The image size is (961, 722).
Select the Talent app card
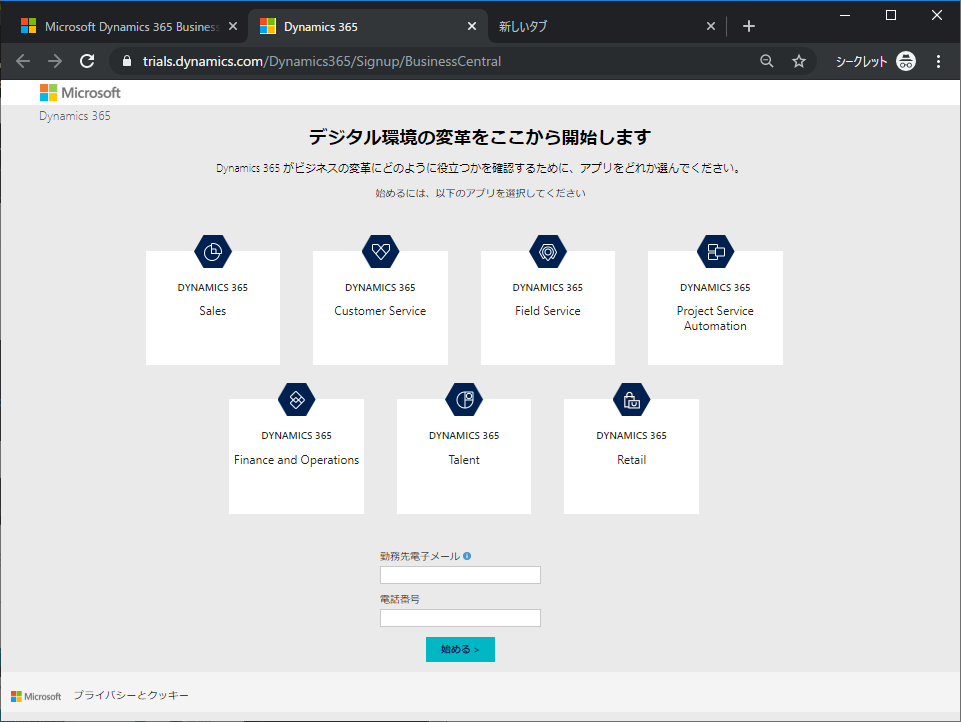coord(464,457)
